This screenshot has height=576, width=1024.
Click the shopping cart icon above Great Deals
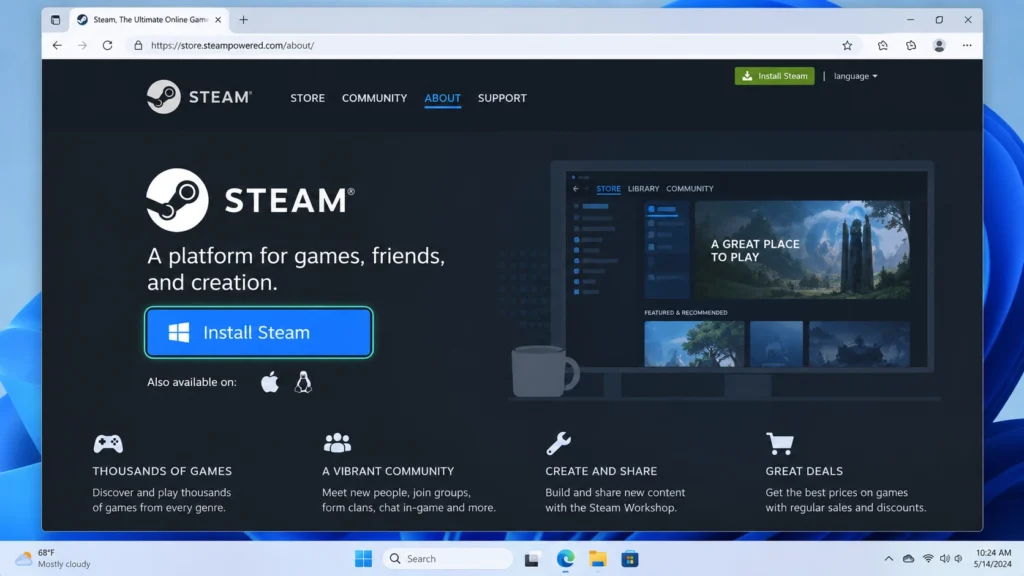pos(780,443)
